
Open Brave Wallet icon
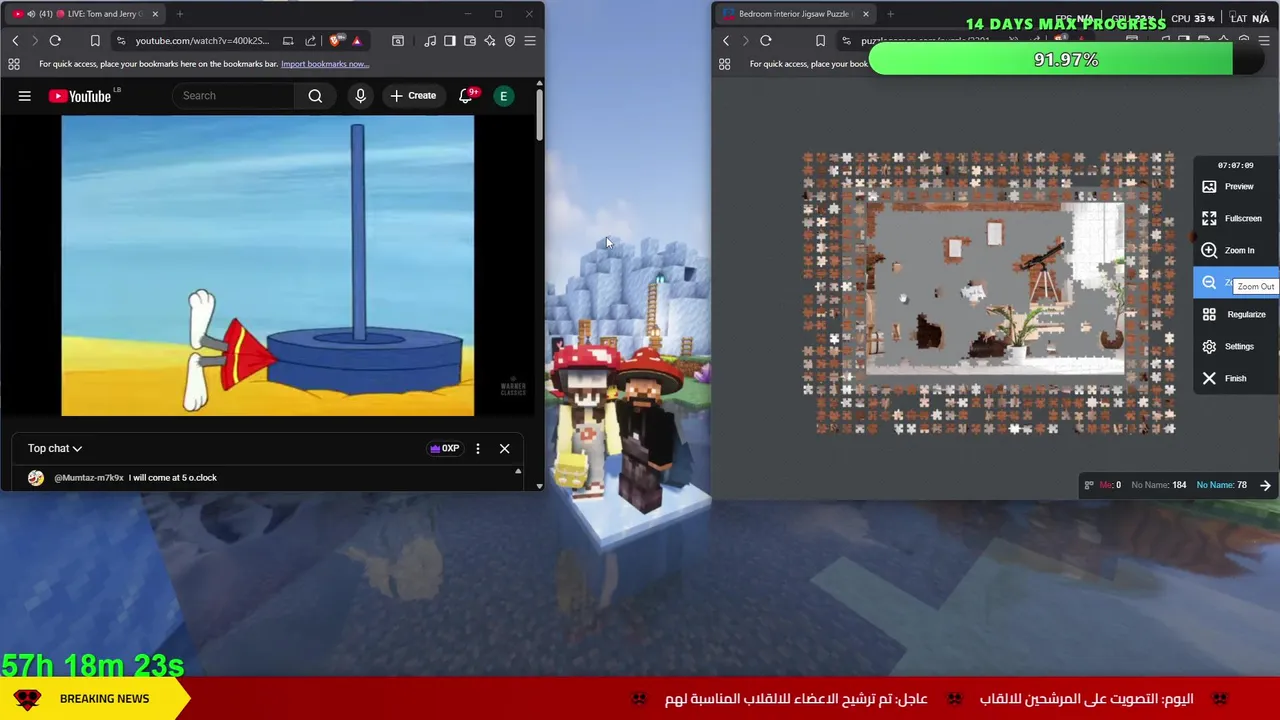(x=470, y=41)
